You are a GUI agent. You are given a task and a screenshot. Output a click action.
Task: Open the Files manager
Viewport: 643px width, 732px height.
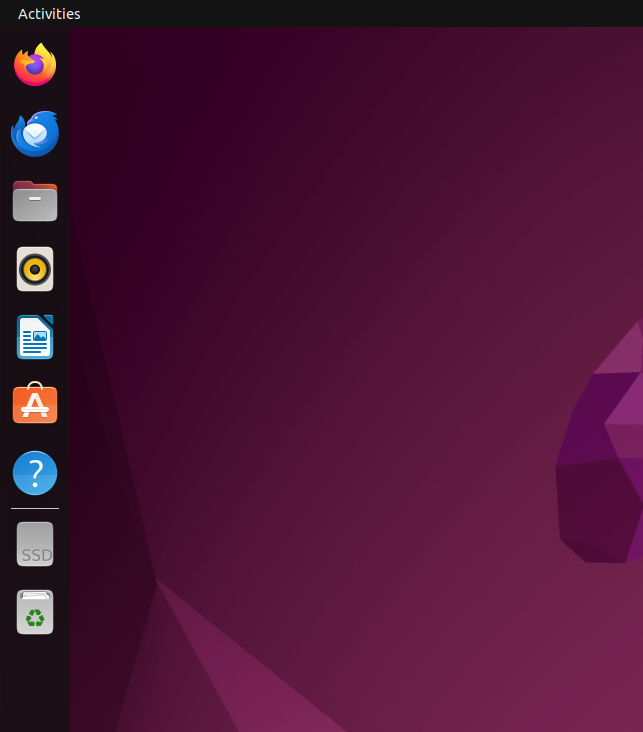click(x=35, y=201)
